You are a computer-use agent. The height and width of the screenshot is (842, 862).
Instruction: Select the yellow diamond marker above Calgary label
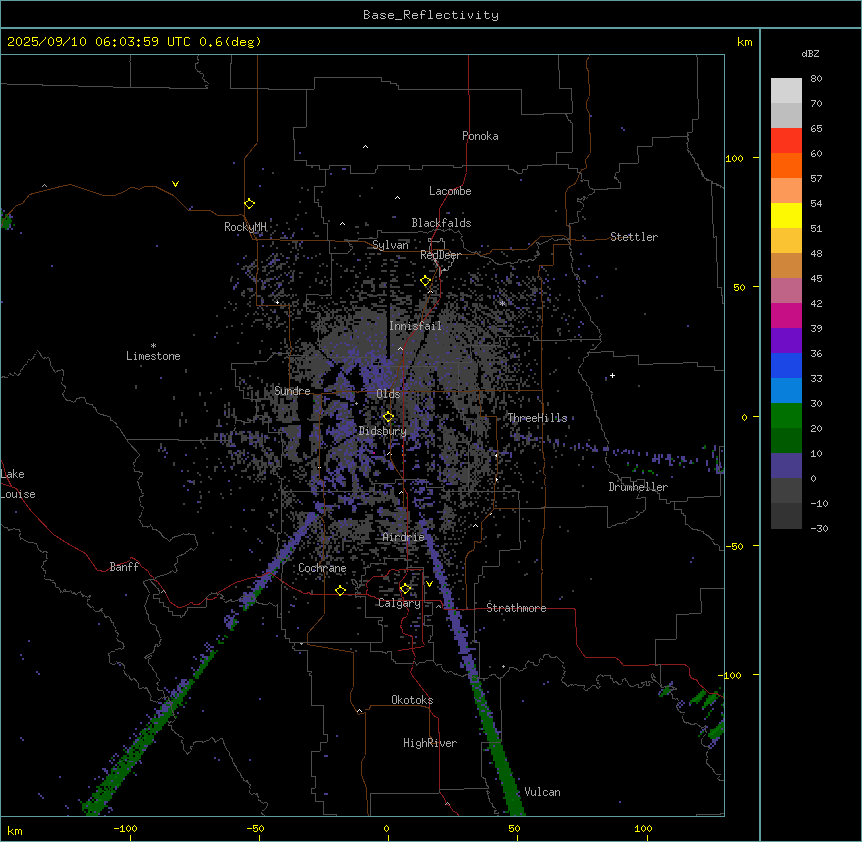click(405, 589)
